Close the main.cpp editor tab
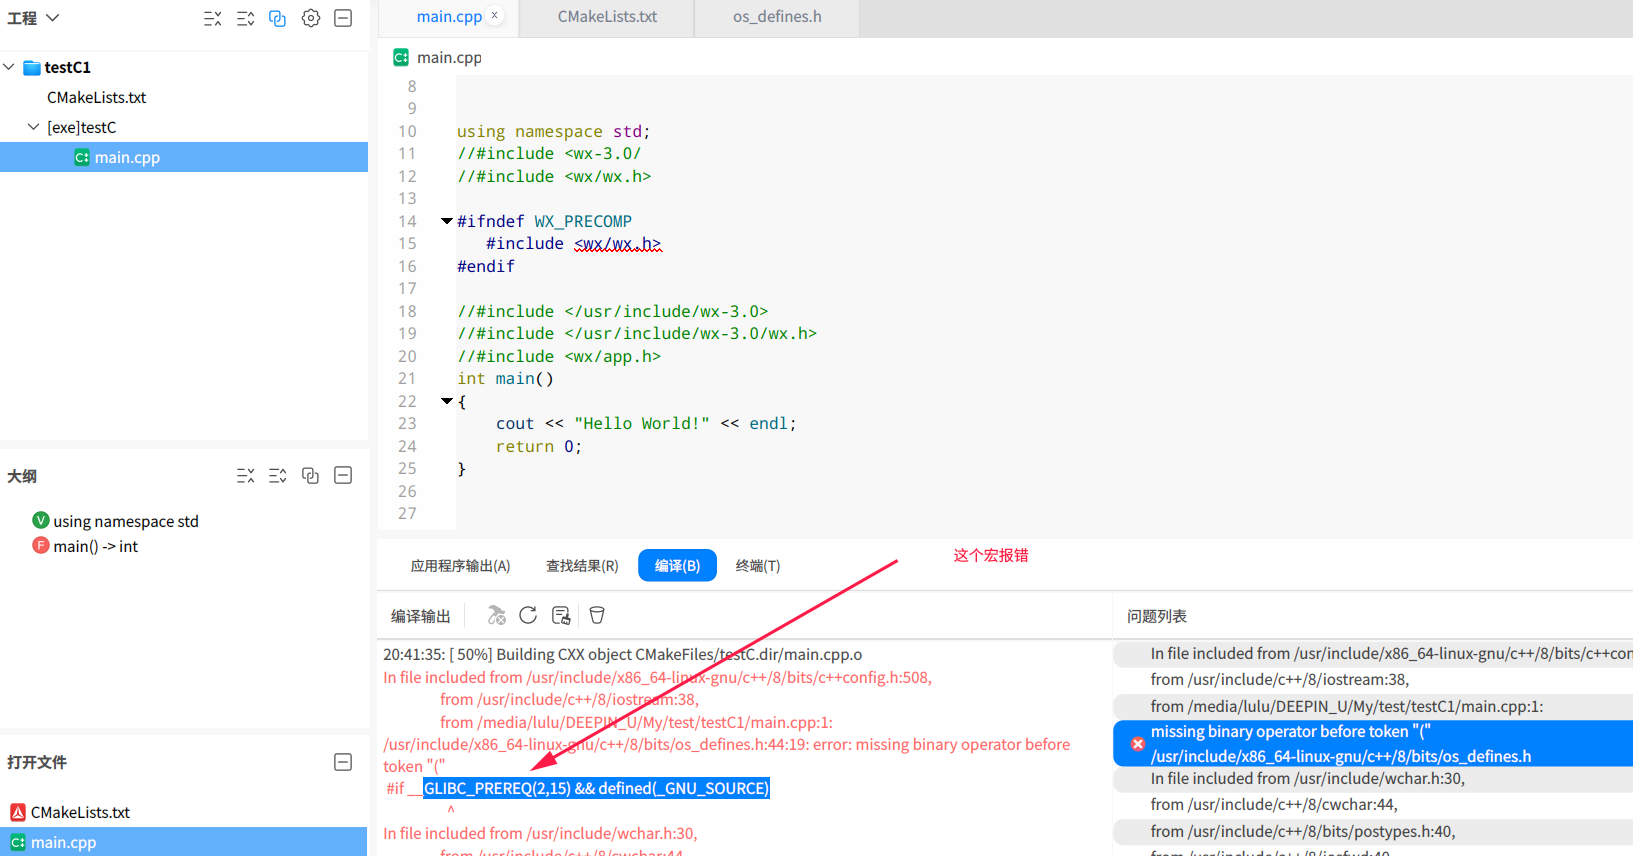1633x856 pixels. click(494, 16)
